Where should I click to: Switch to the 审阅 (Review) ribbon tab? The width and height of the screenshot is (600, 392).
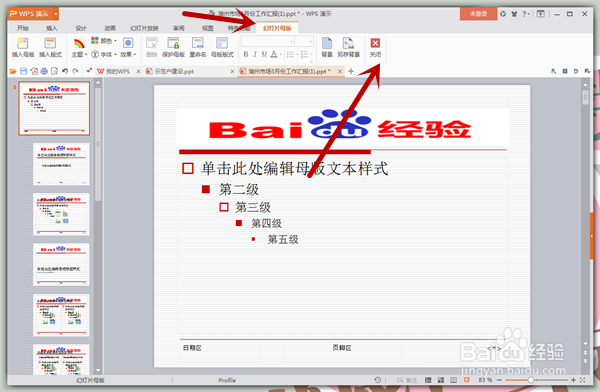[x=179, y=28]
